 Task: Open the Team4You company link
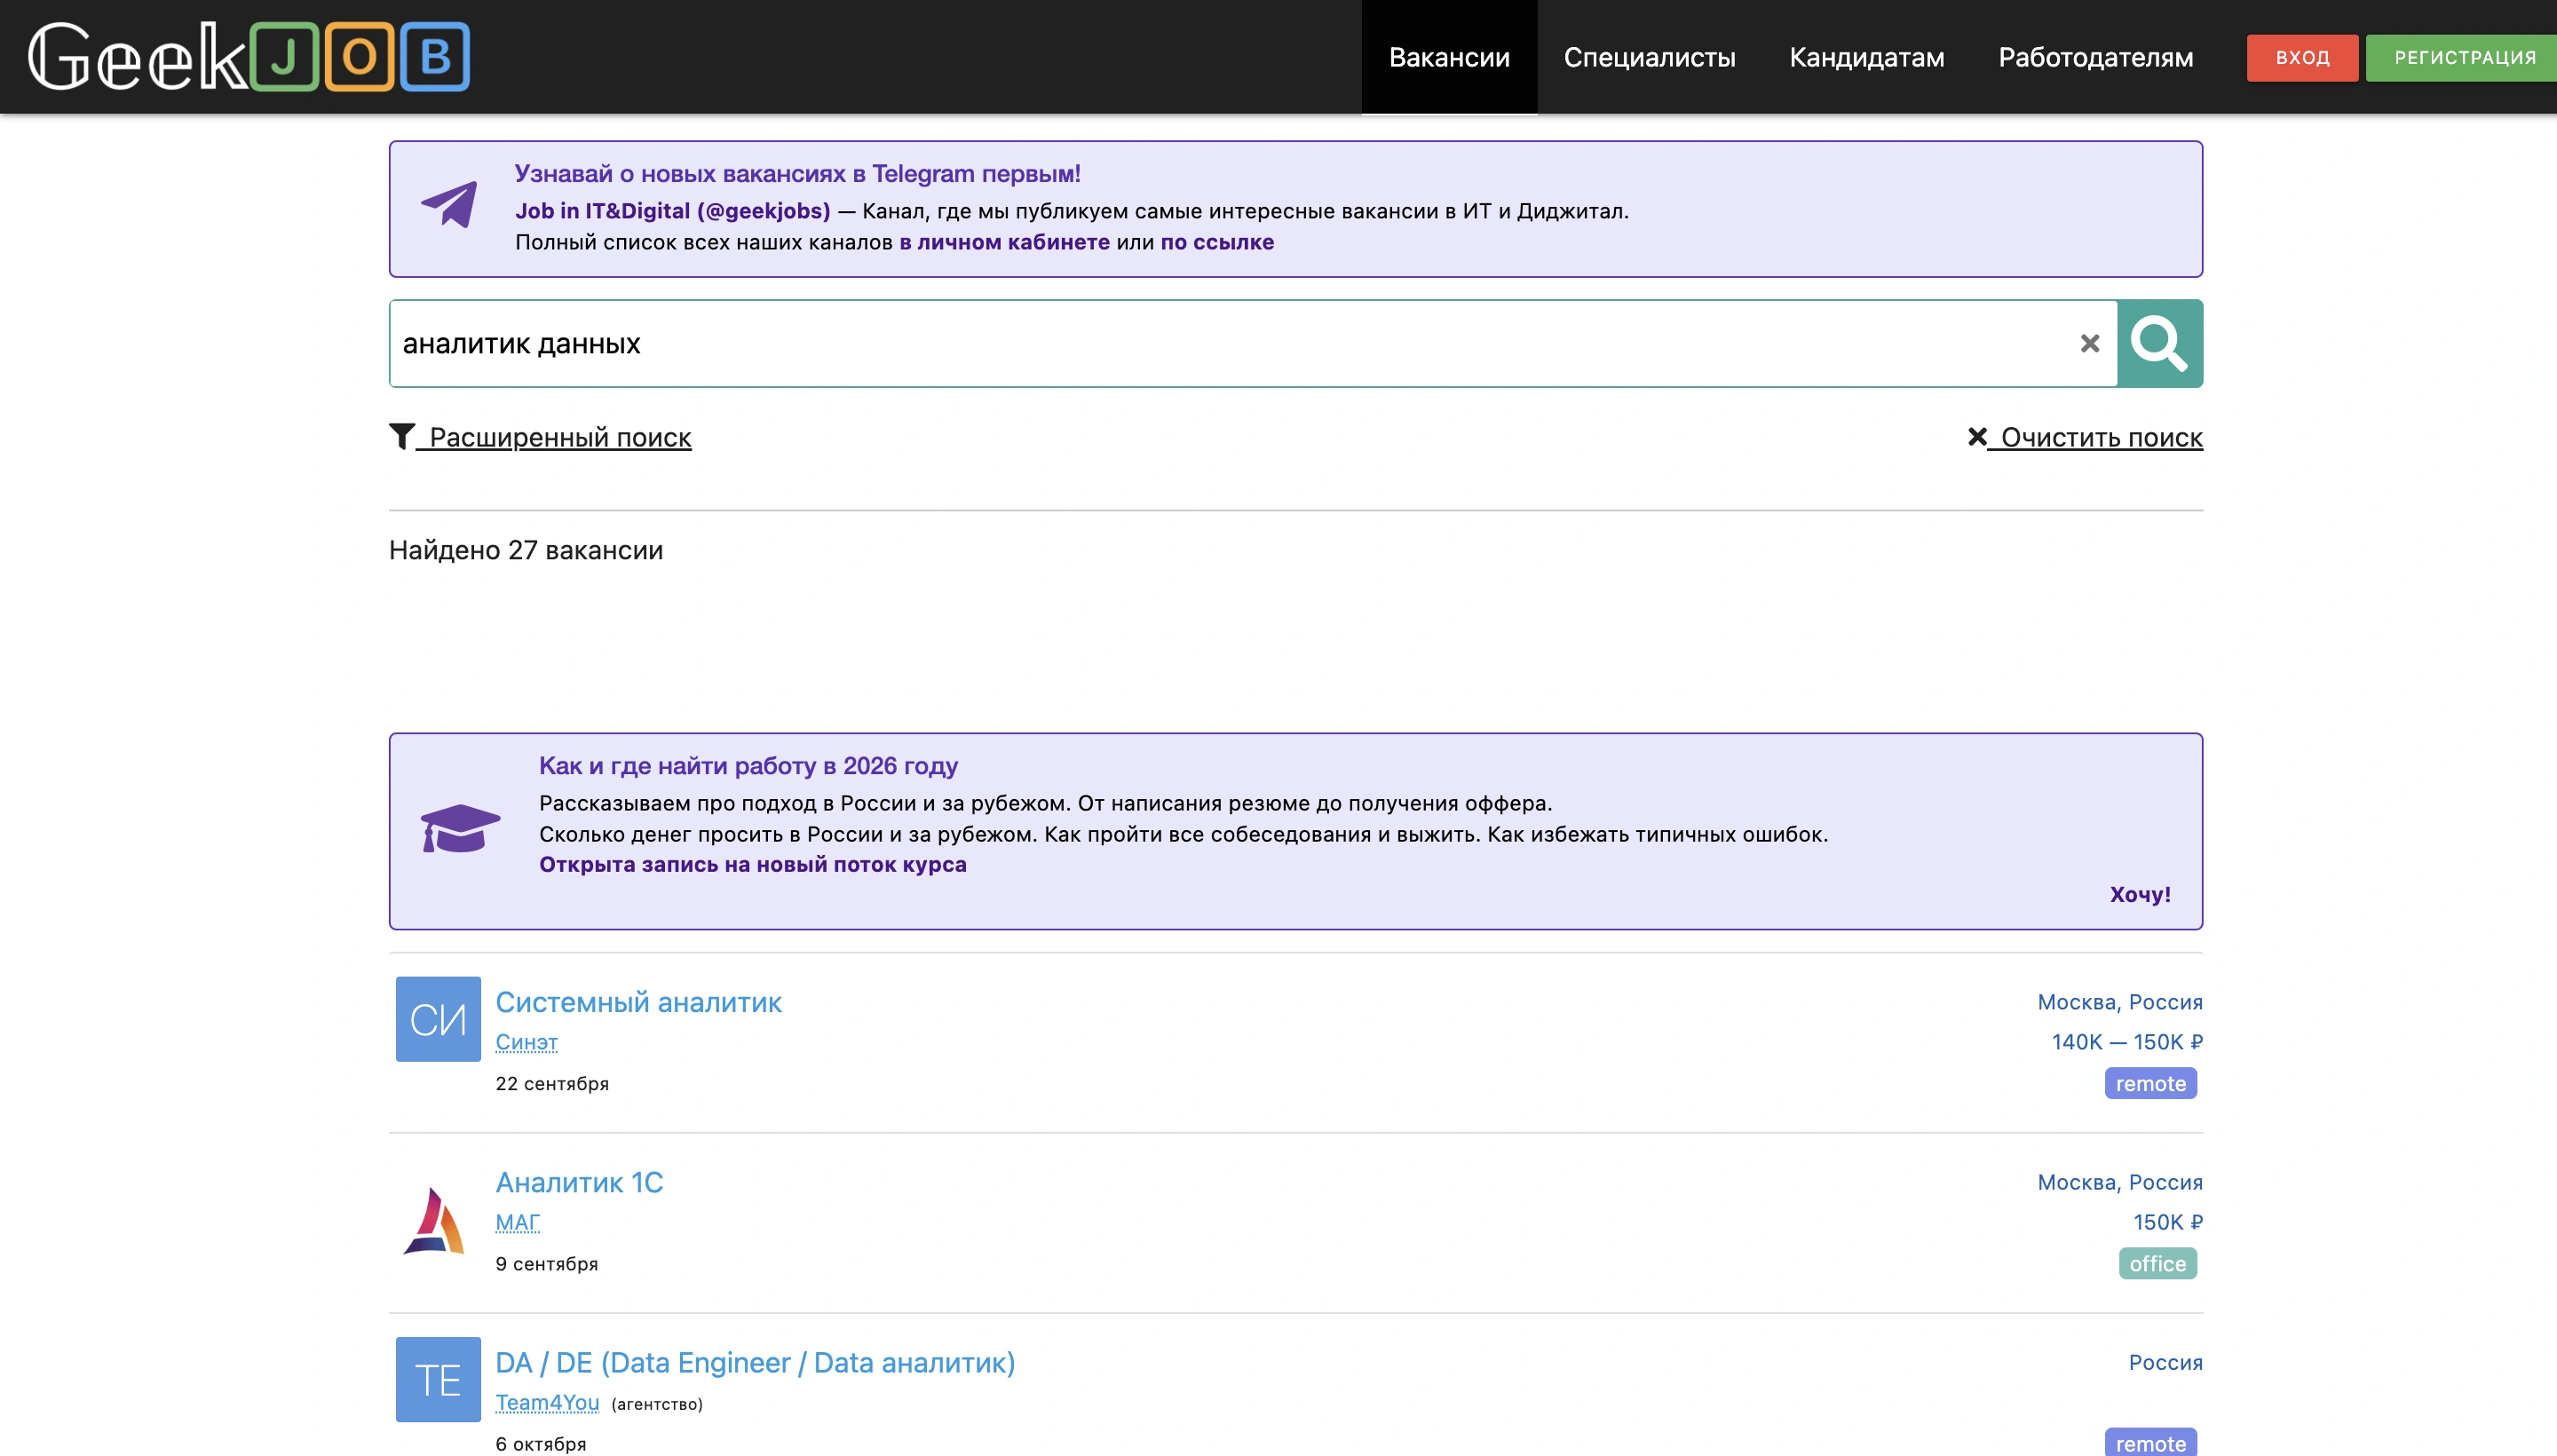click(547, 1402)
